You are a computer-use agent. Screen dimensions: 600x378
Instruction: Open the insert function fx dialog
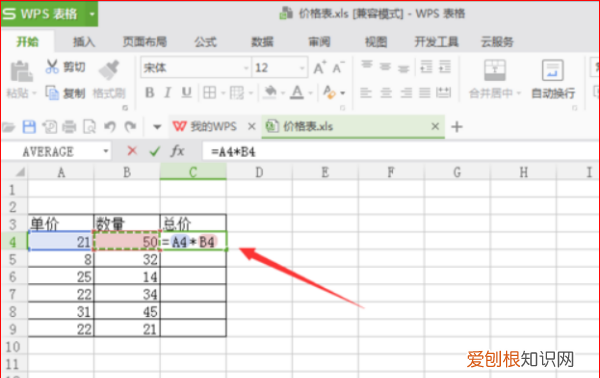(x=177, y=151)
